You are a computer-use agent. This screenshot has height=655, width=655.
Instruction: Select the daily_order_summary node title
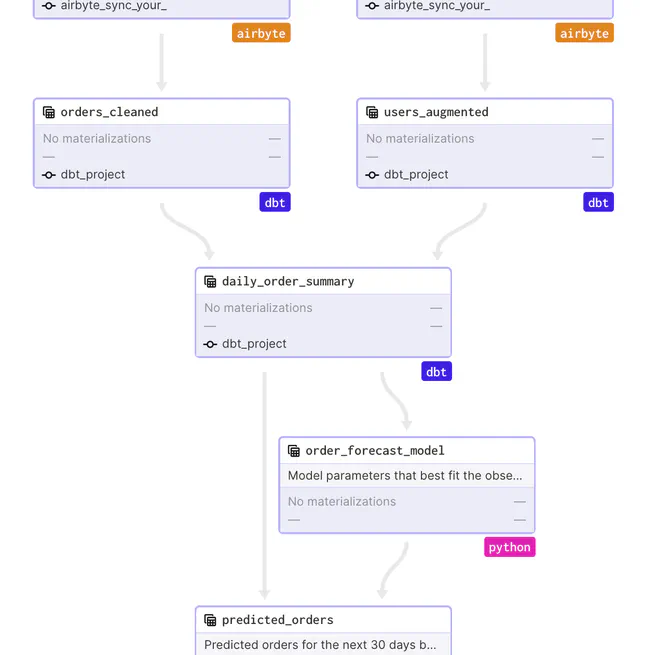pos(288,281)
